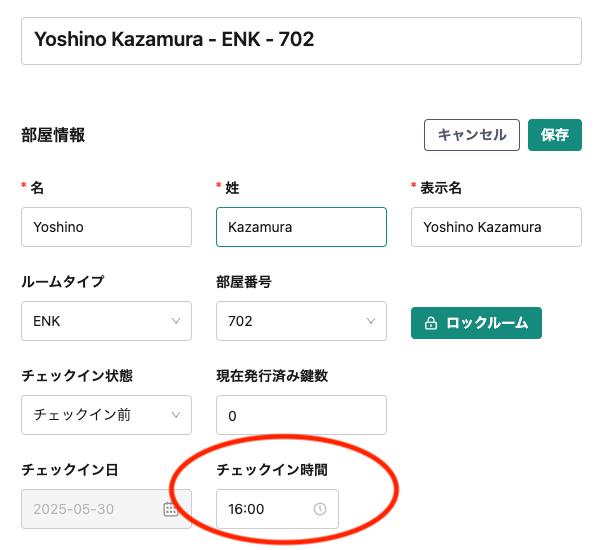Select the 表示名 field with Yoshino Kazamura
The width and height of the screenshot is (611, 550).
pos(496,227)
